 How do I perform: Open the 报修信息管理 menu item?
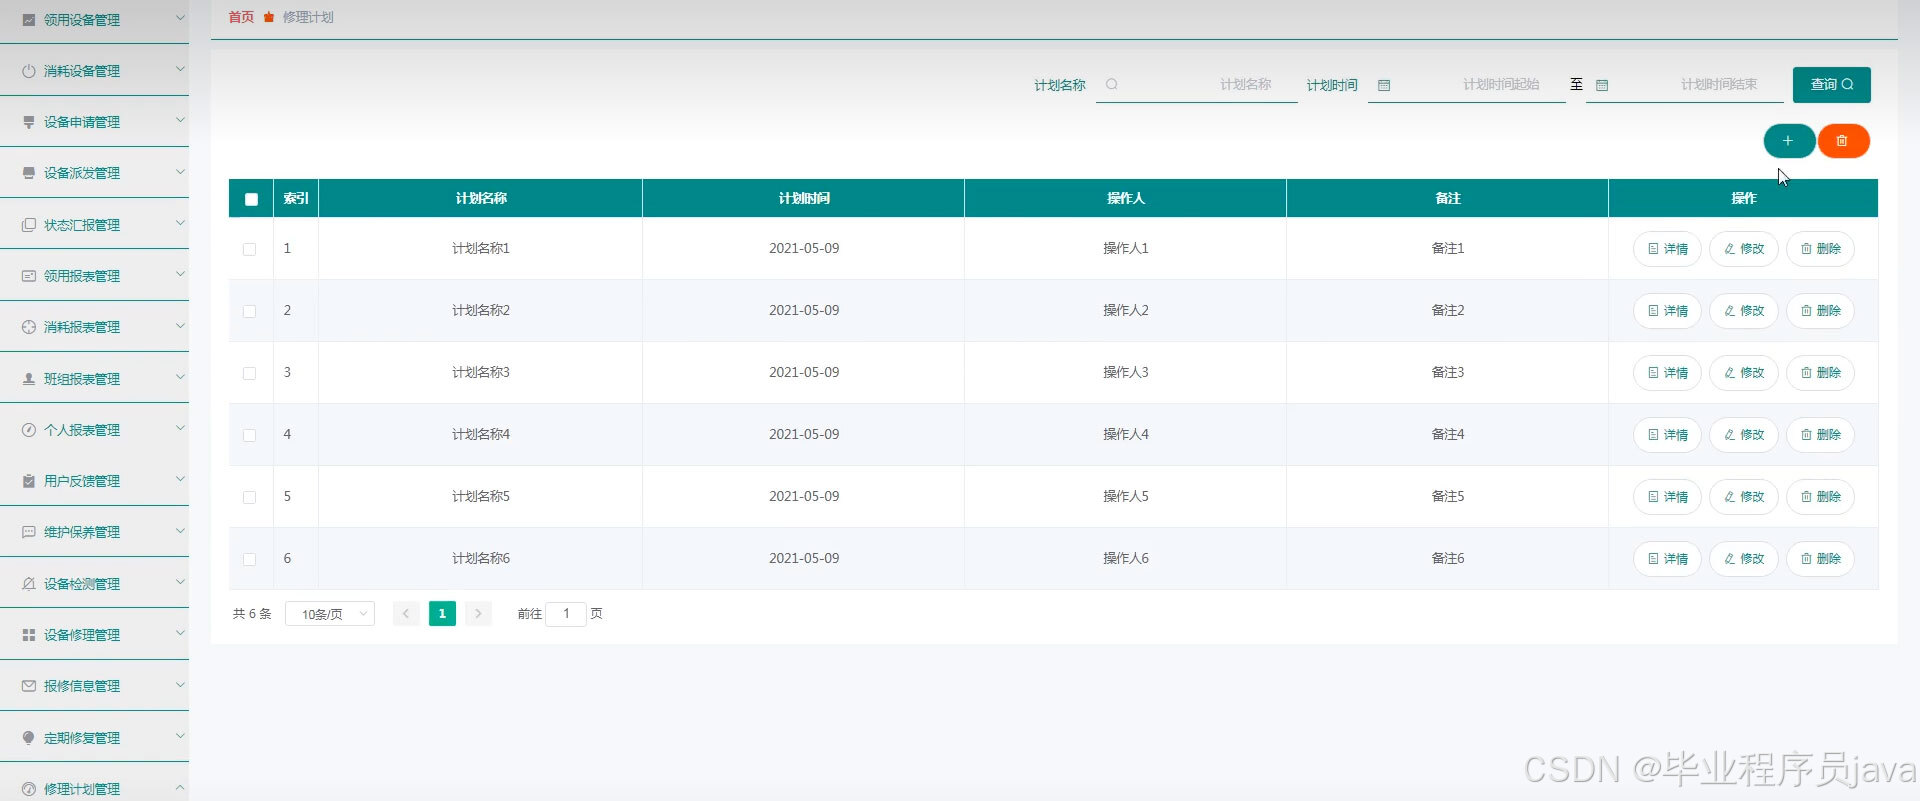[94, 686]
